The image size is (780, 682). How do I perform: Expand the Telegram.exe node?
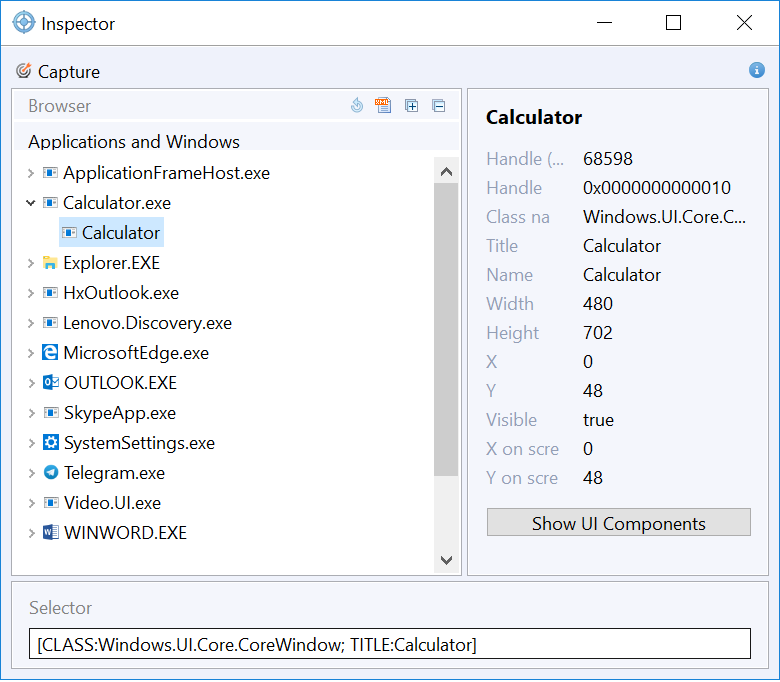pyautogui.click(x=31, y=473)
